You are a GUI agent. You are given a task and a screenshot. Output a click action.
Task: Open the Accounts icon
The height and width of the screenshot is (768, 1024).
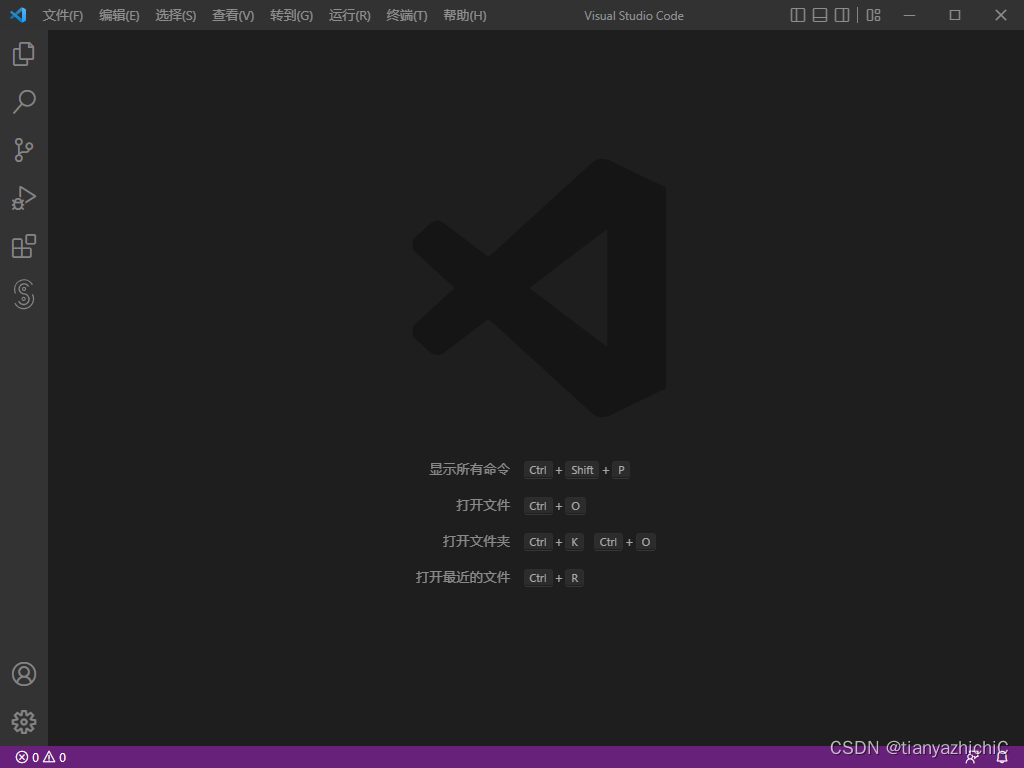point(24,674)
